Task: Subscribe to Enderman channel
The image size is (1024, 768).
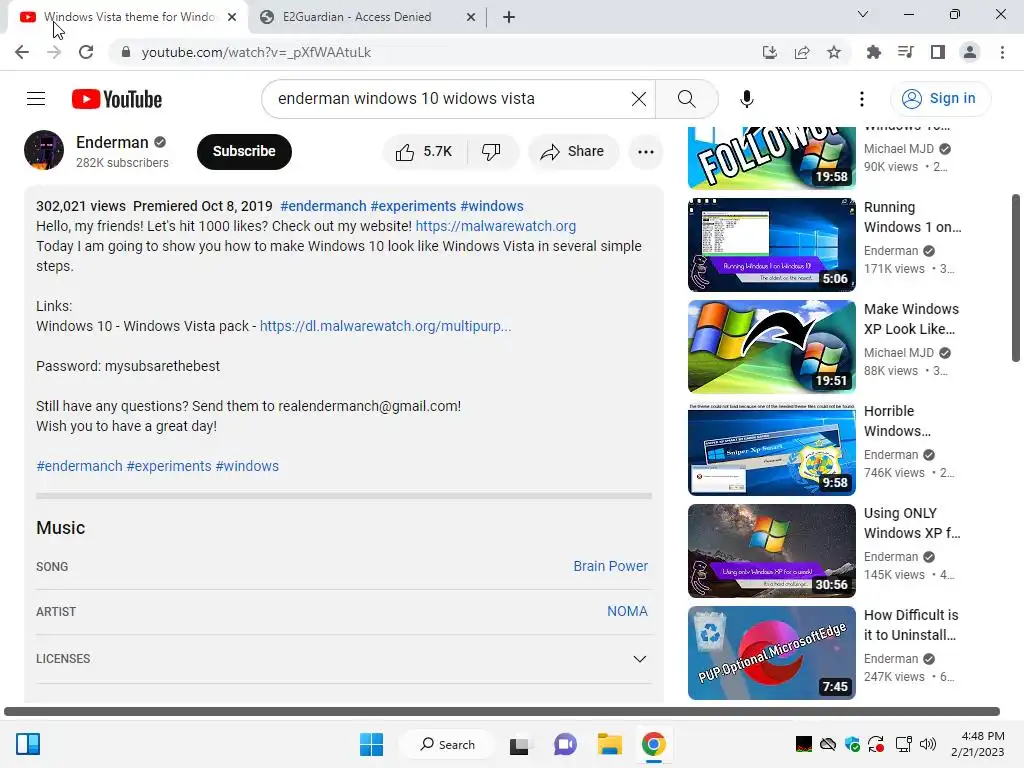Action: pyautogui.click(x=244, y=152)
